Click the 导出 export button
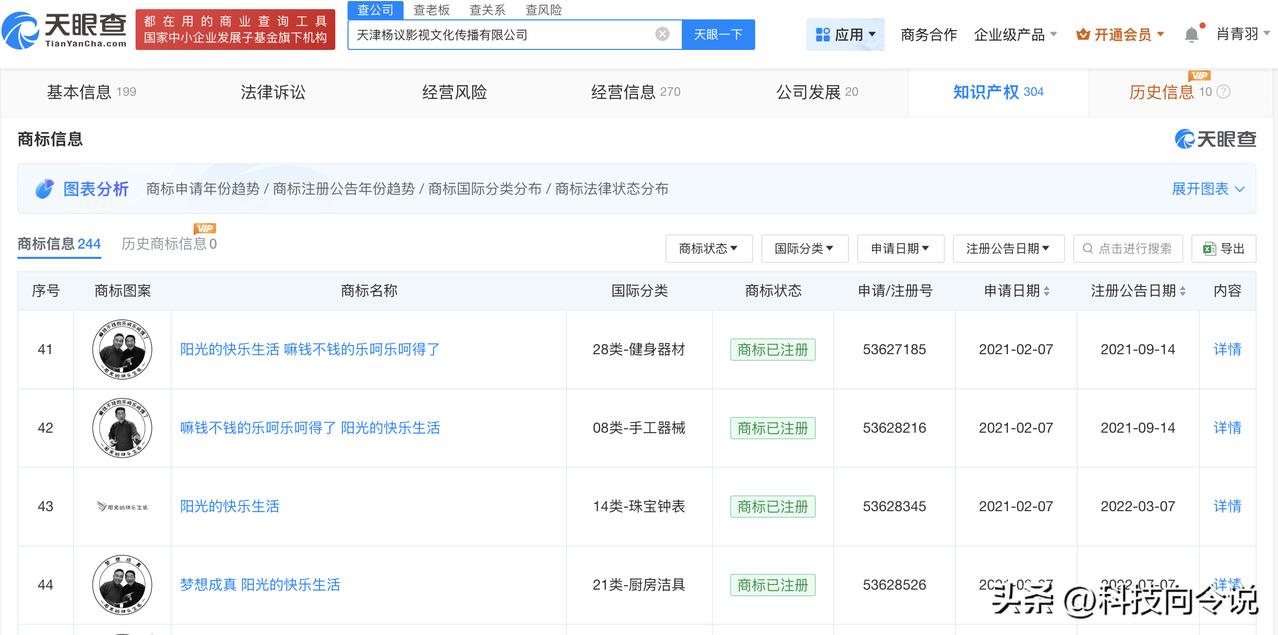Viewport: 1278px width, 635px height. point(1224,249)
